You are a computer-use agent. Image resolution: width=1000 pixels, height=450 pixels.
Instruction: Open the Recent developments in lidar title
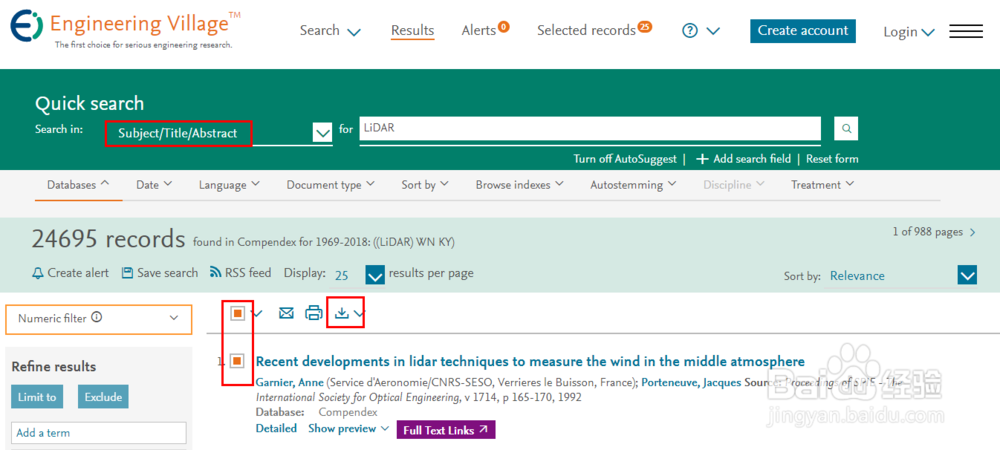(530, 361)
